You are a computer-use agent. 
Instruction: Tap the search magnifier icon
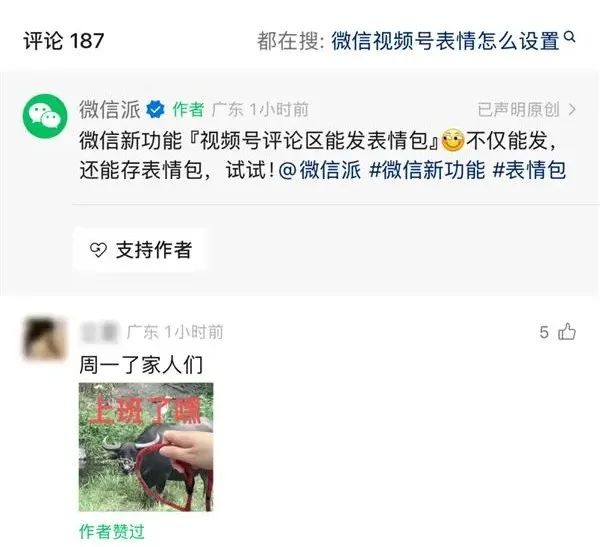pos(570,37)
